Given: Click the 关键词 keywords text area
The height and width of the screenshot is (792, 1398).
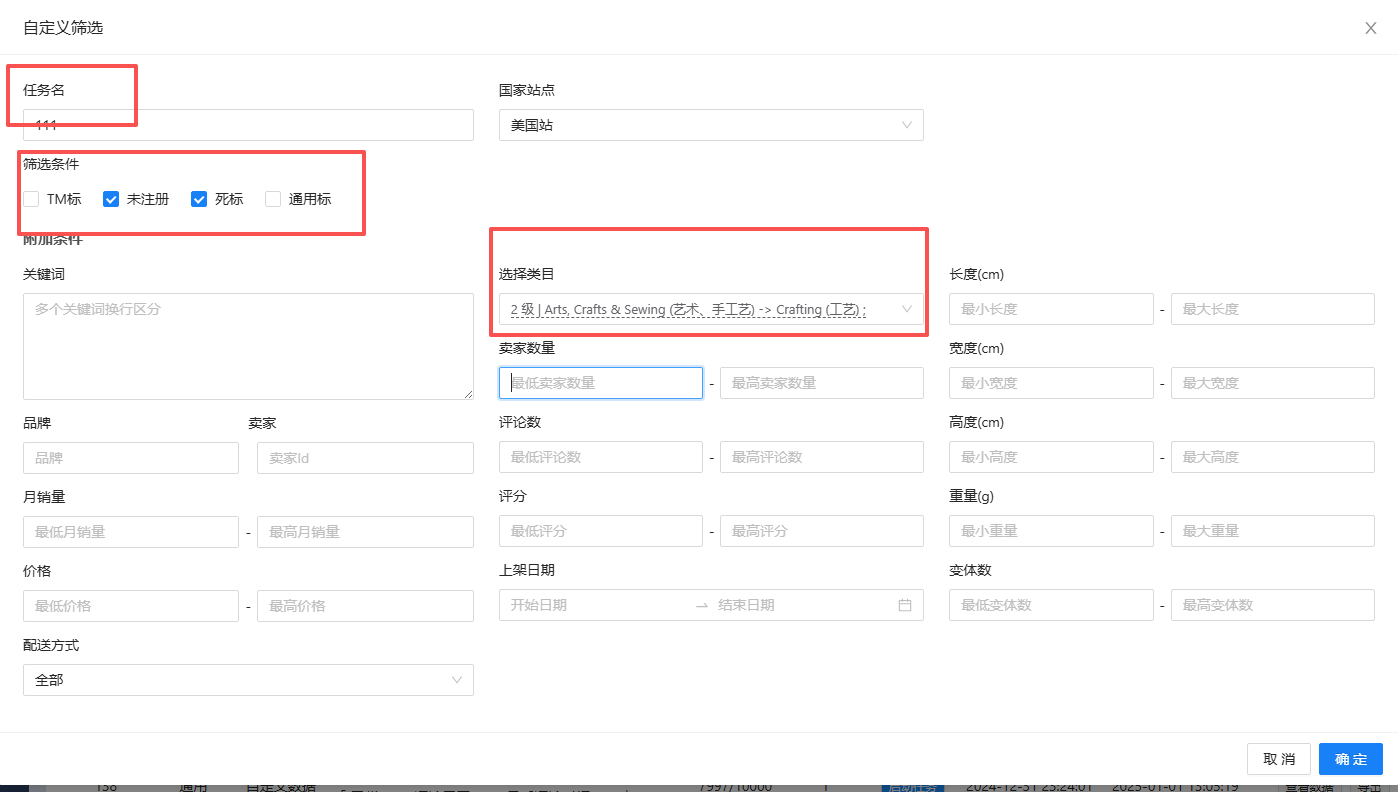Looking at the screenshot, I should click(248, 346).
